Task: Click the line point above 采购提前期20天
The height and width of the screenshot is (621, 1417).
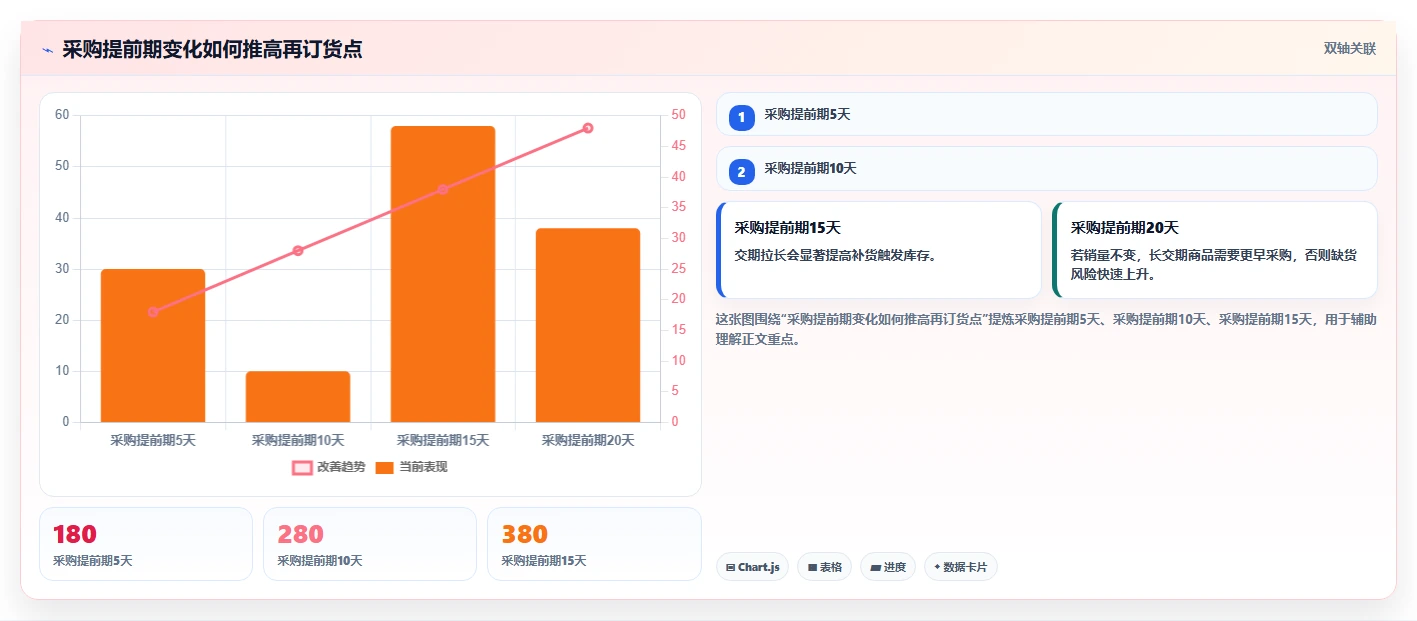Action: click(588, 128)
